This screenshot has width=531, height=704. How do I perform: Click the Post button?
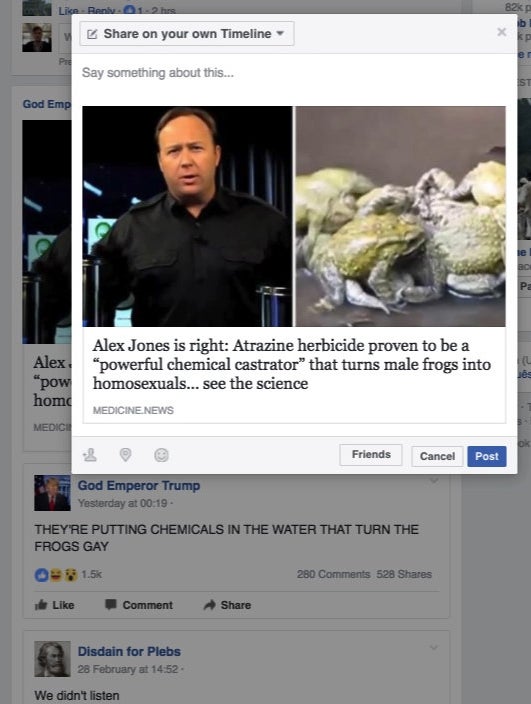click(x=487, y=456)
